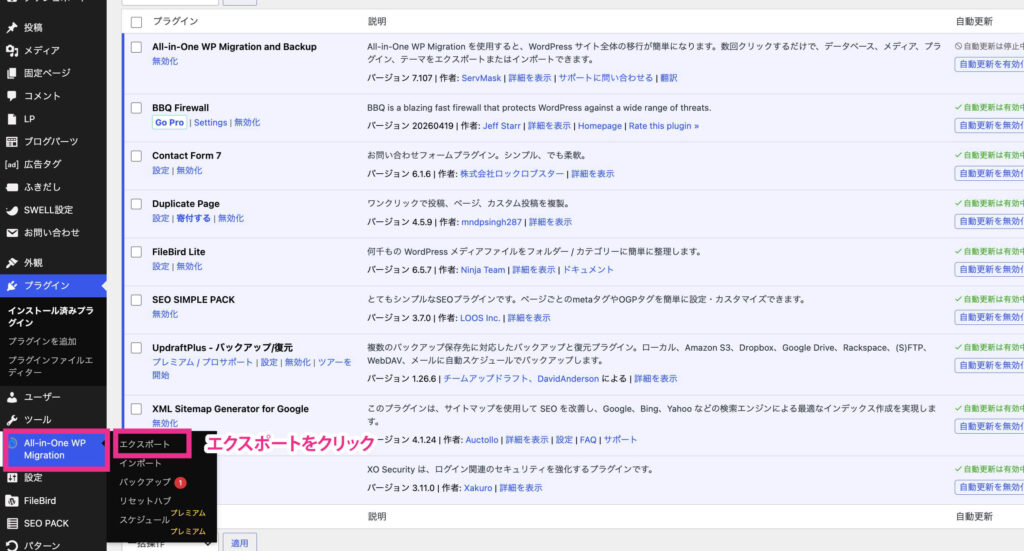Viewport: 1024px width, 551px height.
Task: Click the 広告タグ ad icon
Action: pyautogui.click(x=12, y=165)
